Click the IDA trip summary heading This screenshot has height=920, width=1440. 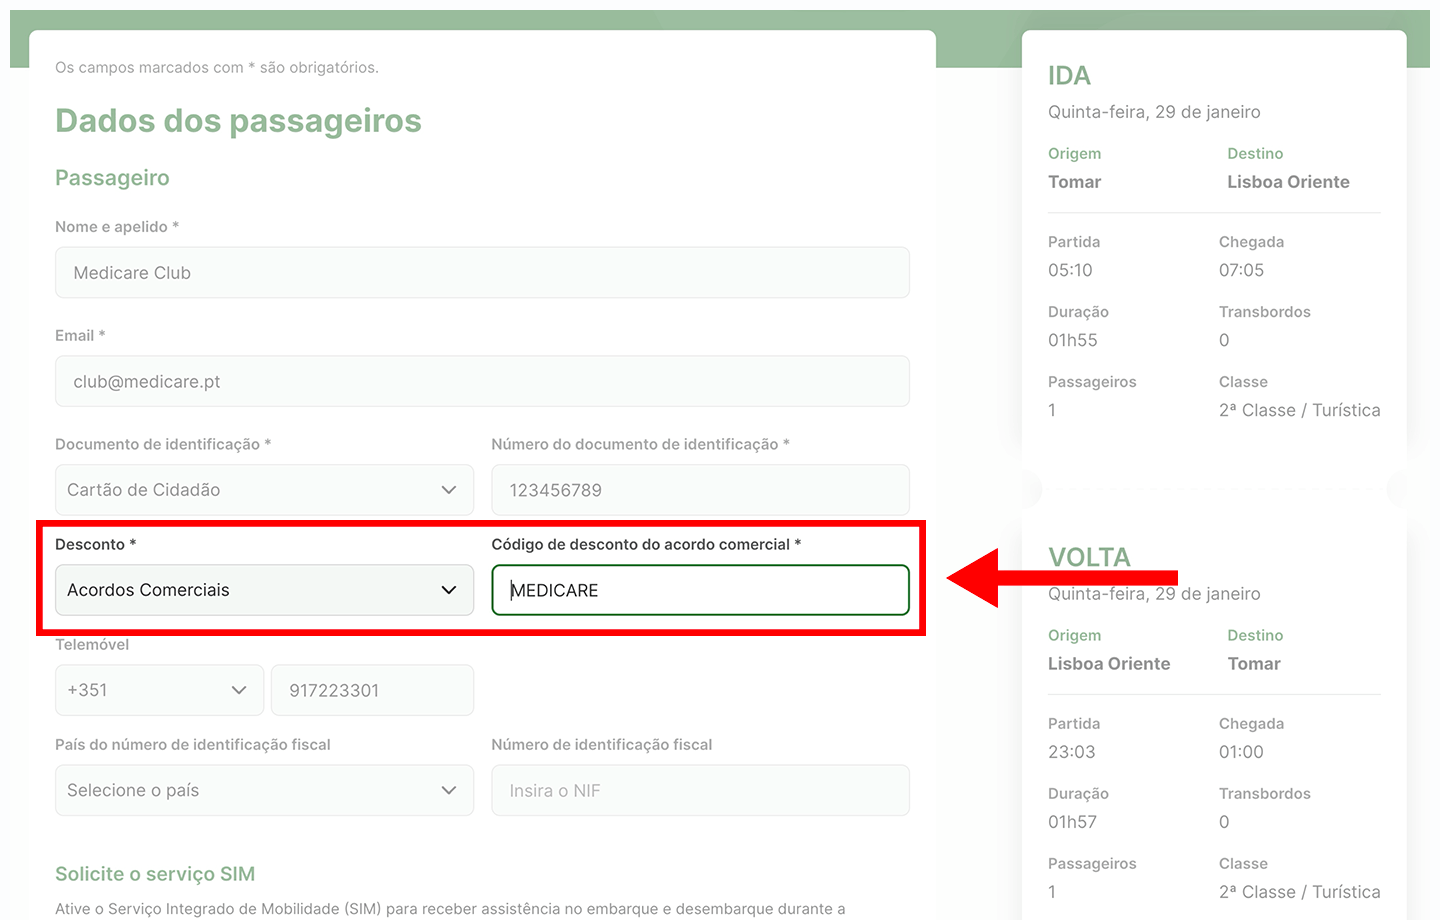click(1069, 76)
